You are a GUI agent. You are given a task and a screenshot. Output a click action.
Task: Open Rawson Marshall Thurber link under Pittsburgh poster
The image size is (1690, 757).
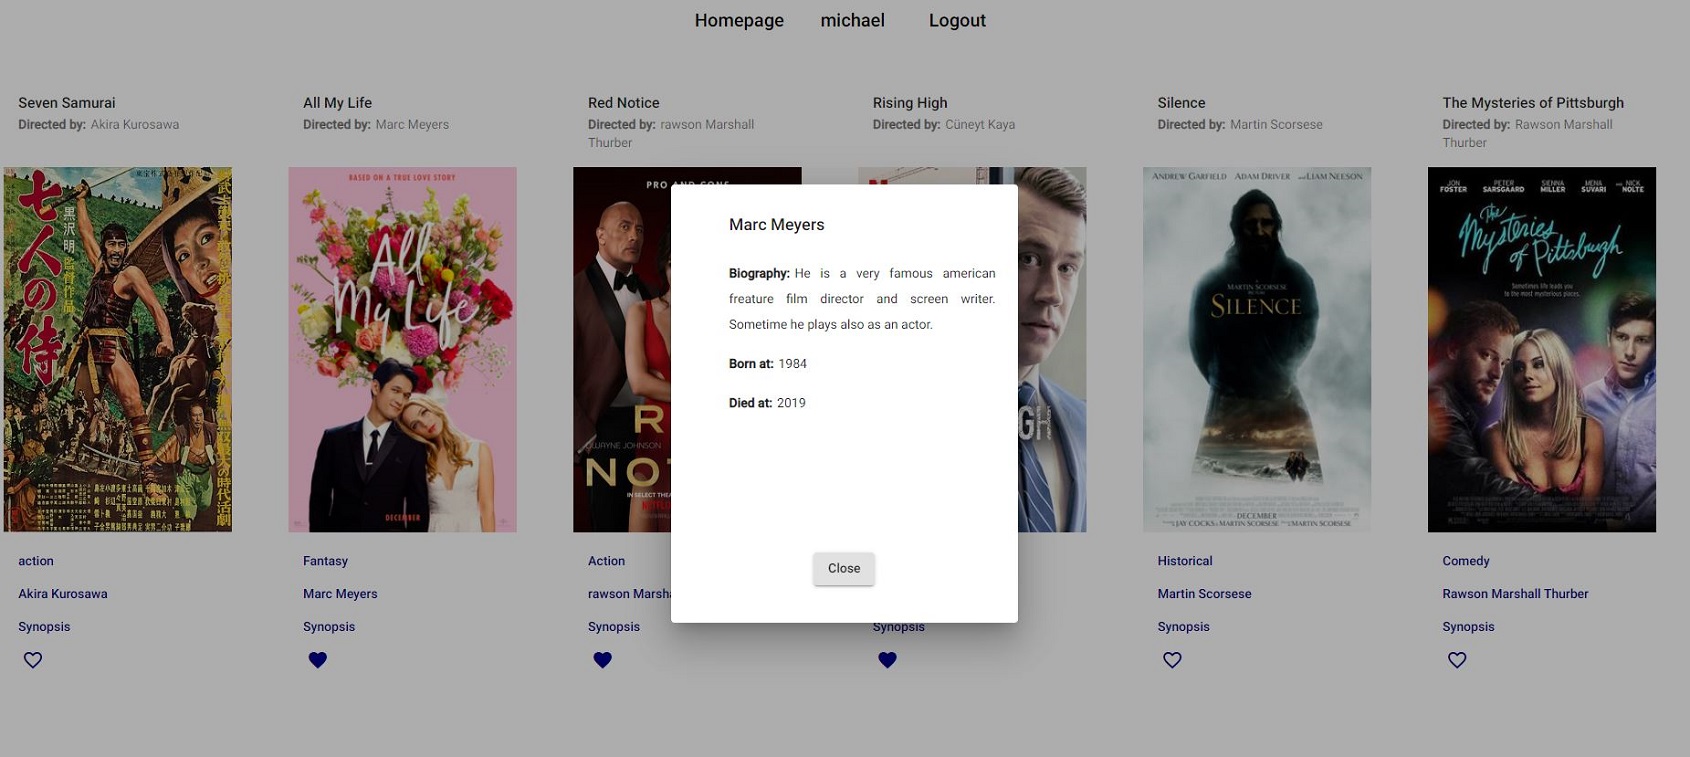click(x=1516, y=594)
